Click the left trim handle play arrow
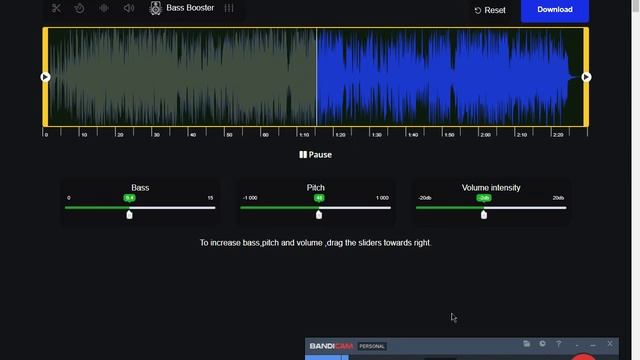The height and width of the screenshot is (360, 640). pos(45,77)
